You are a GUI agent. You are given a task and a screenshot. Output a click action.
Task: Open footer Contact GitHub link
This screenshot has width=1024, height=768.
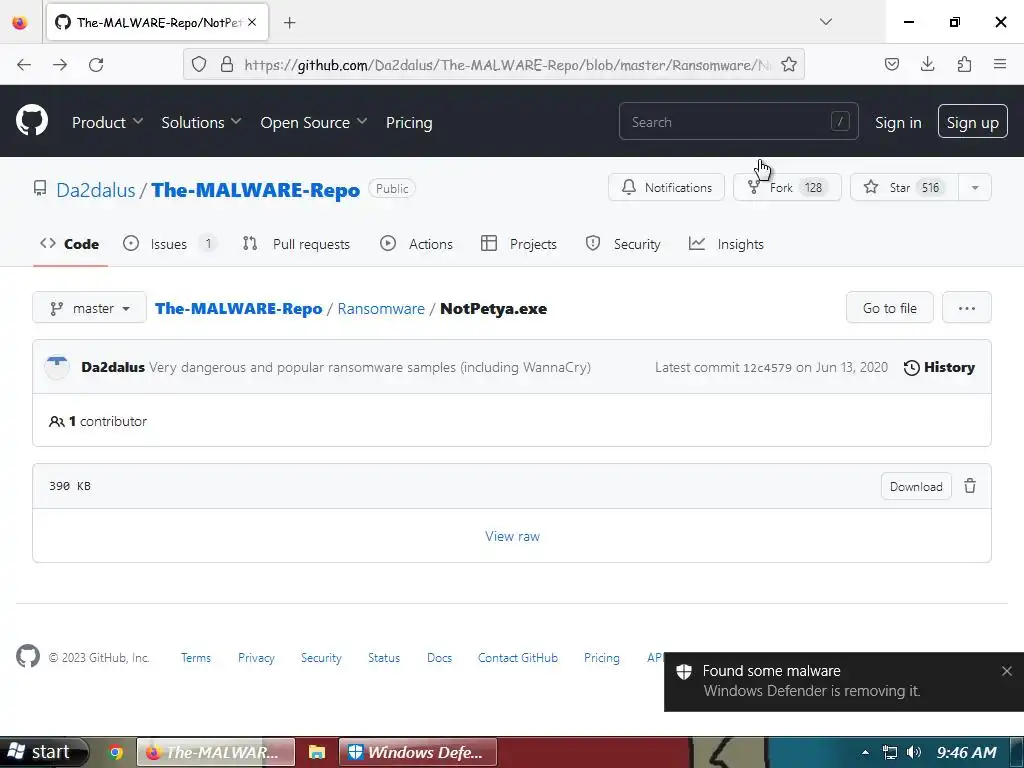[518, 658]
